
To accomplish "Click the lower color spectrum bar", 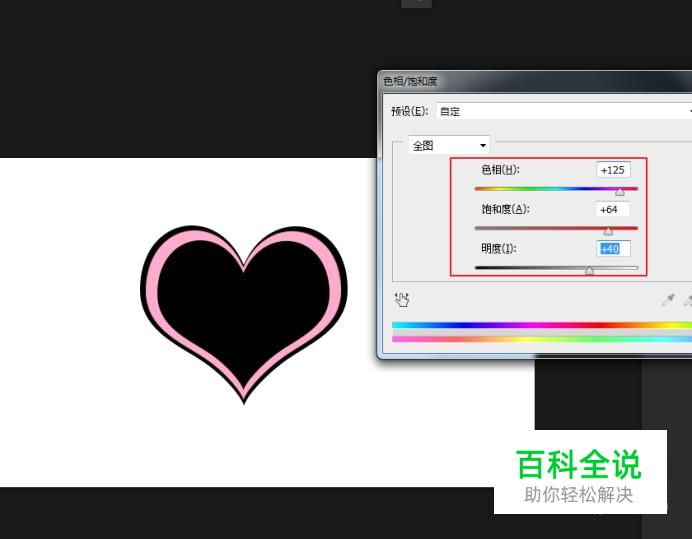I will click(542, 339).
